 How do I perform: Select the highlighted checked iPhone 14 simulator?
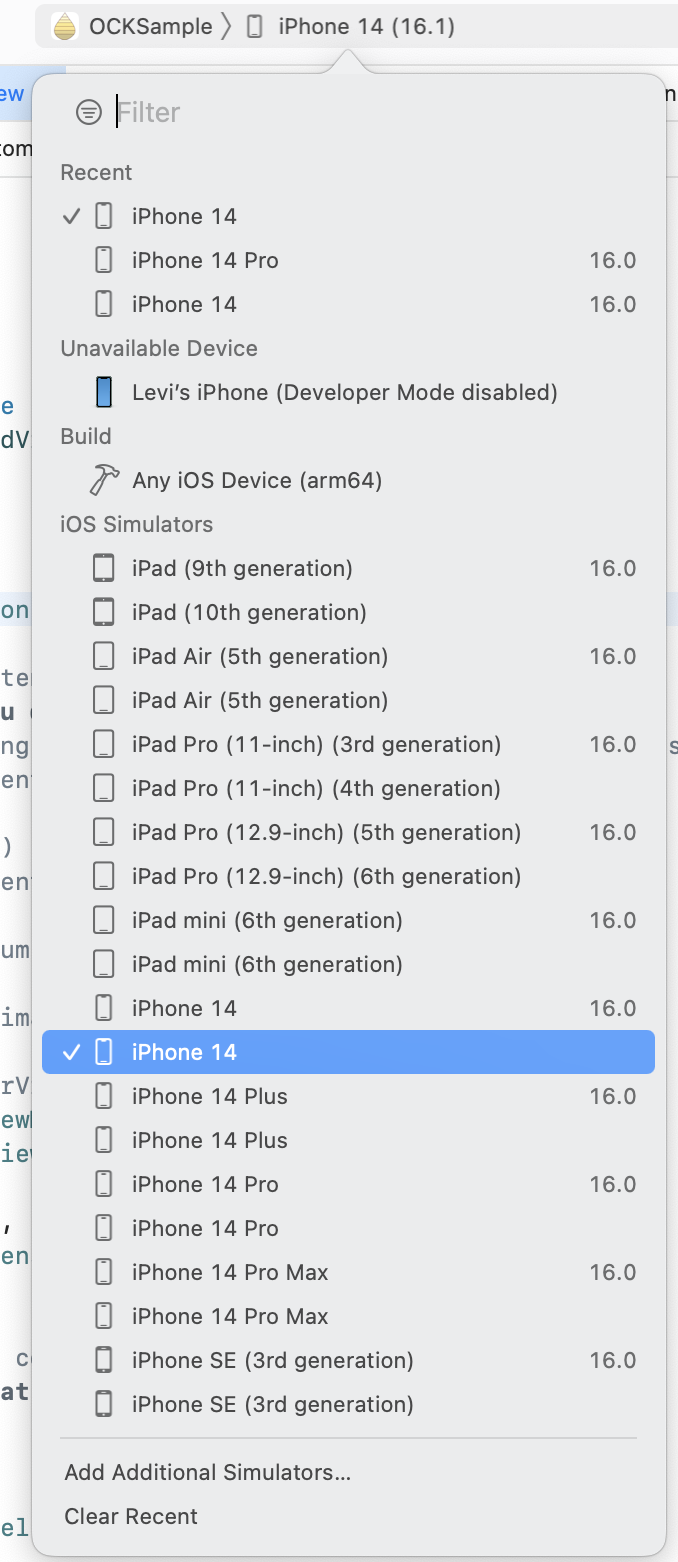pyautogui.click(x=348, y=1052)
